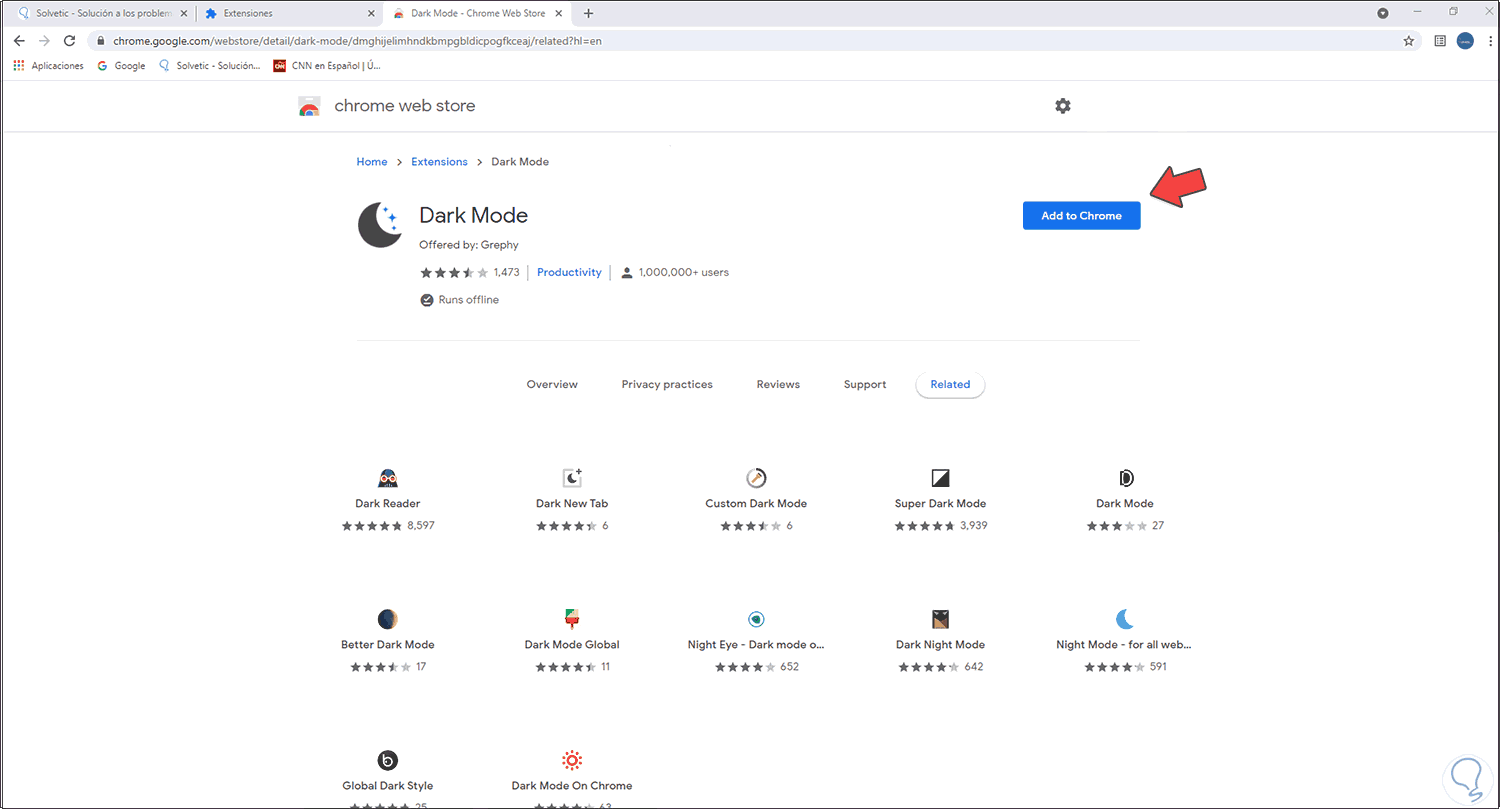Open the Chrome profile avatar

(x=1465, y=41)
